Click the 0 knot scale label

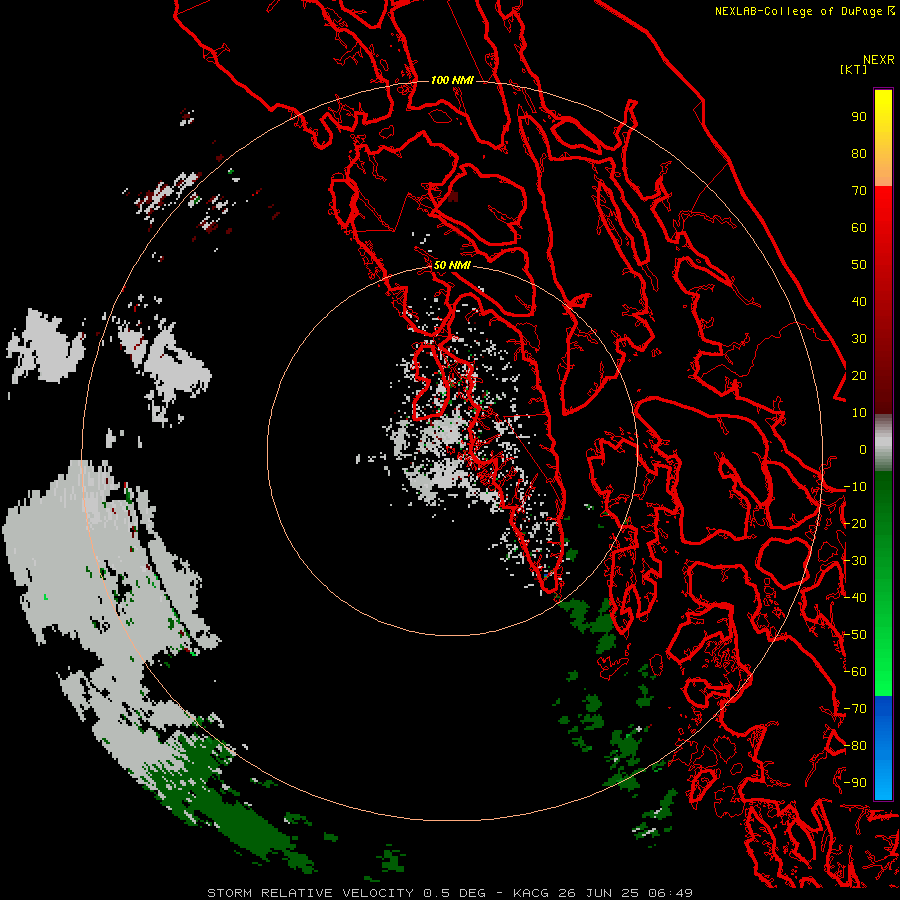[863, 449]
